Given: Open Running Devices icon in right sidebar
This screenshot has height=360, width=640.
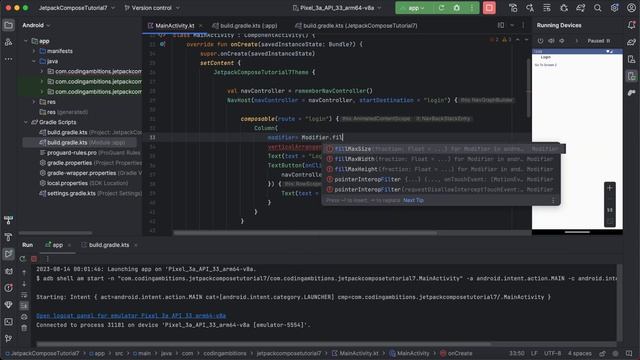Looking at the screenshot, I should point(631,76).
